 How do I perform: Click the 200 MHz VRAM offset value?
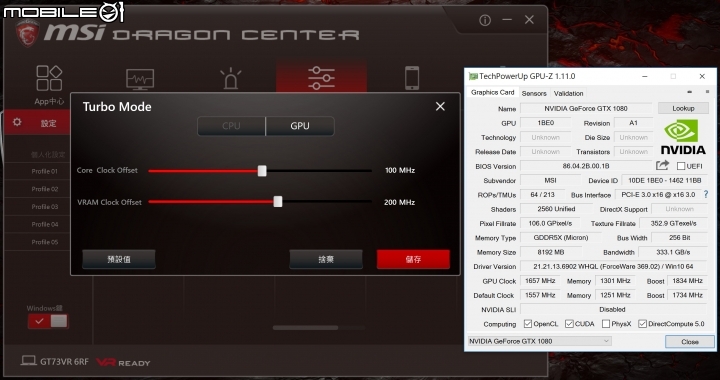pos(399,202)
